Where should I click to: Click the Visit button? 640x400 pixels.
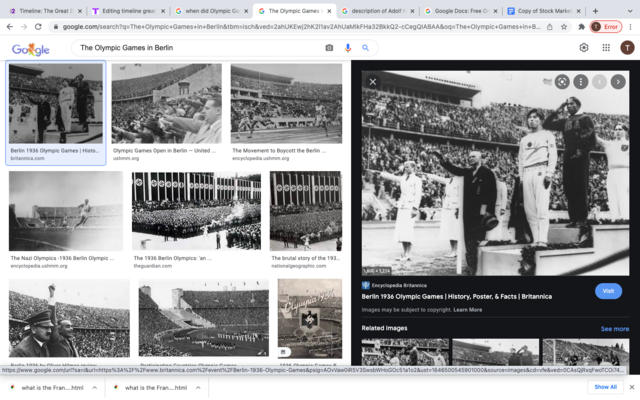coord(608,291)
